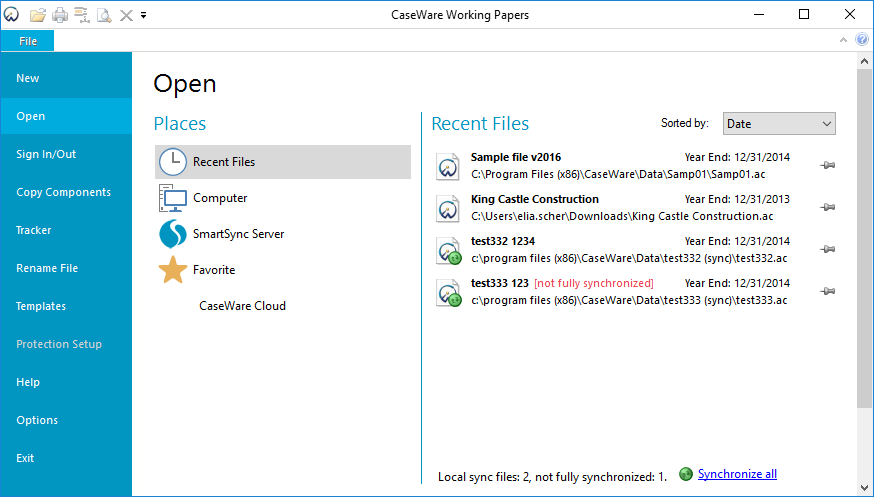
Task: Choose Sign In/Out from the sidebar
Action: point(66,154)
